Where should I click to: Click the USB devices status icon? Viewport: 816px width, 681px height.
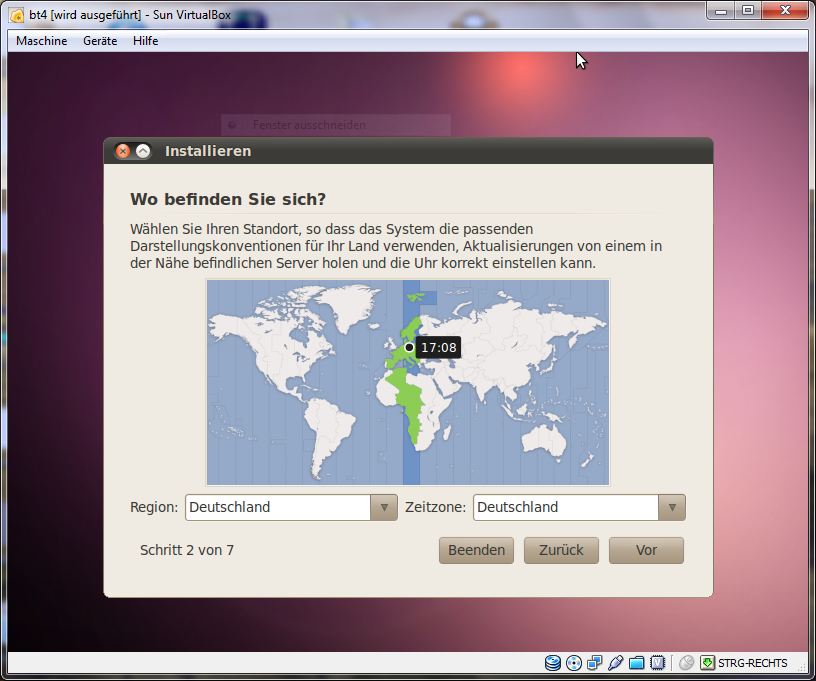pos(616,662)
